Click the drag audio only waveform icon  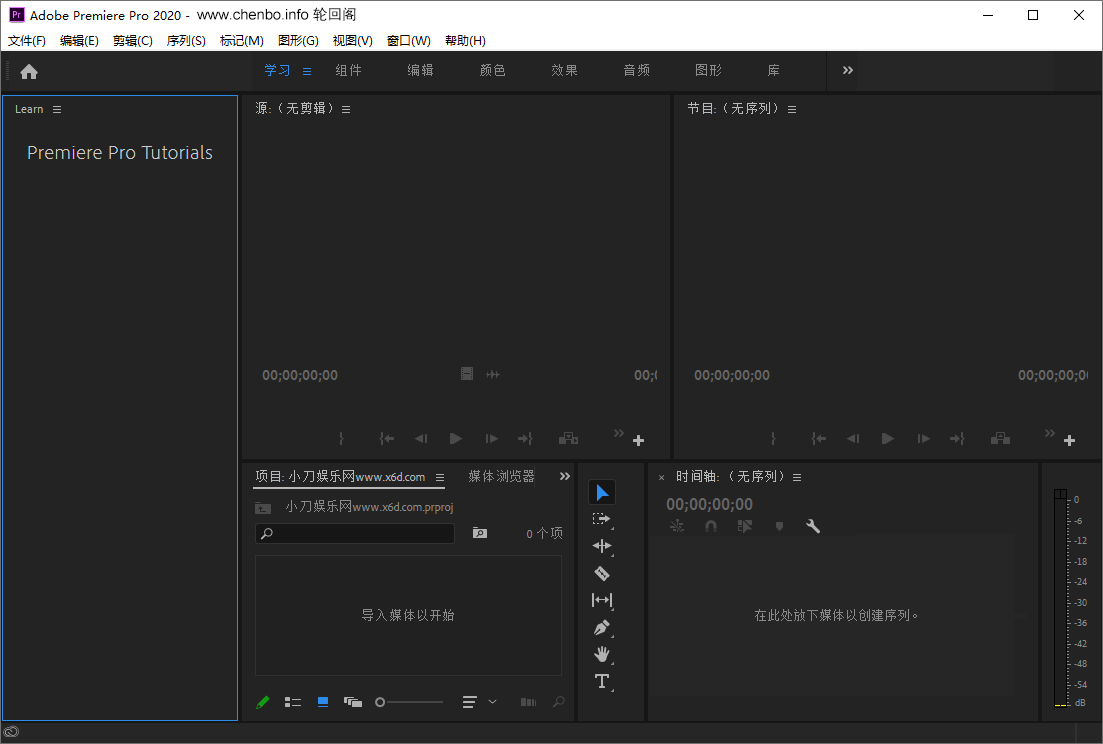click(x=493, y=374)
